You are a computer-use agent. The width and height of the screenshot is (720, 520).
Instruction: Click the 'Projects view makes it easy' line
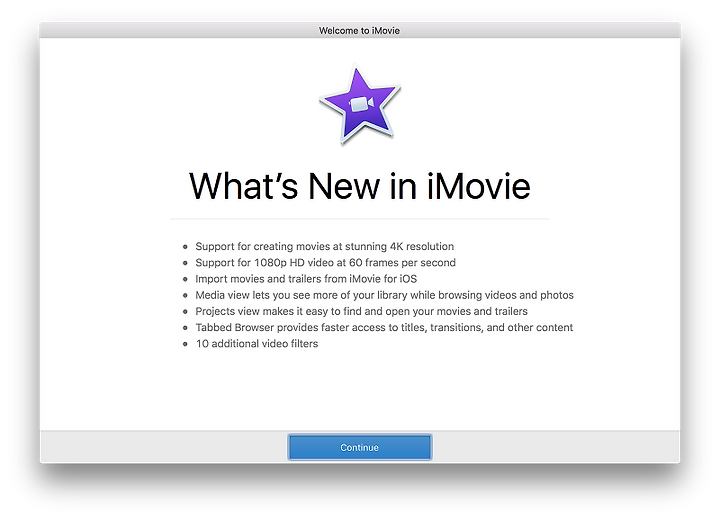coord(361,311)
